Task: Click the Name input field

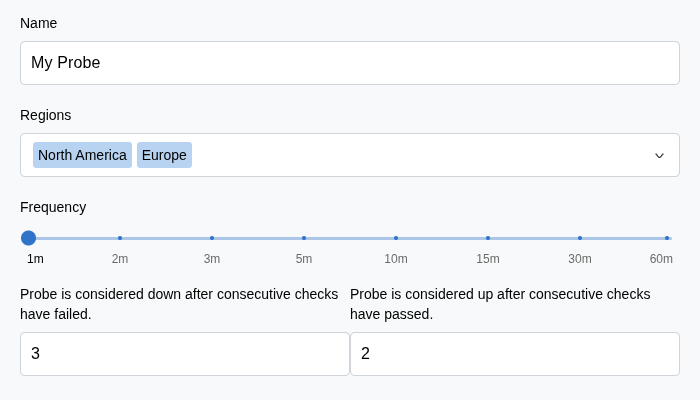Action: point(350,63)
